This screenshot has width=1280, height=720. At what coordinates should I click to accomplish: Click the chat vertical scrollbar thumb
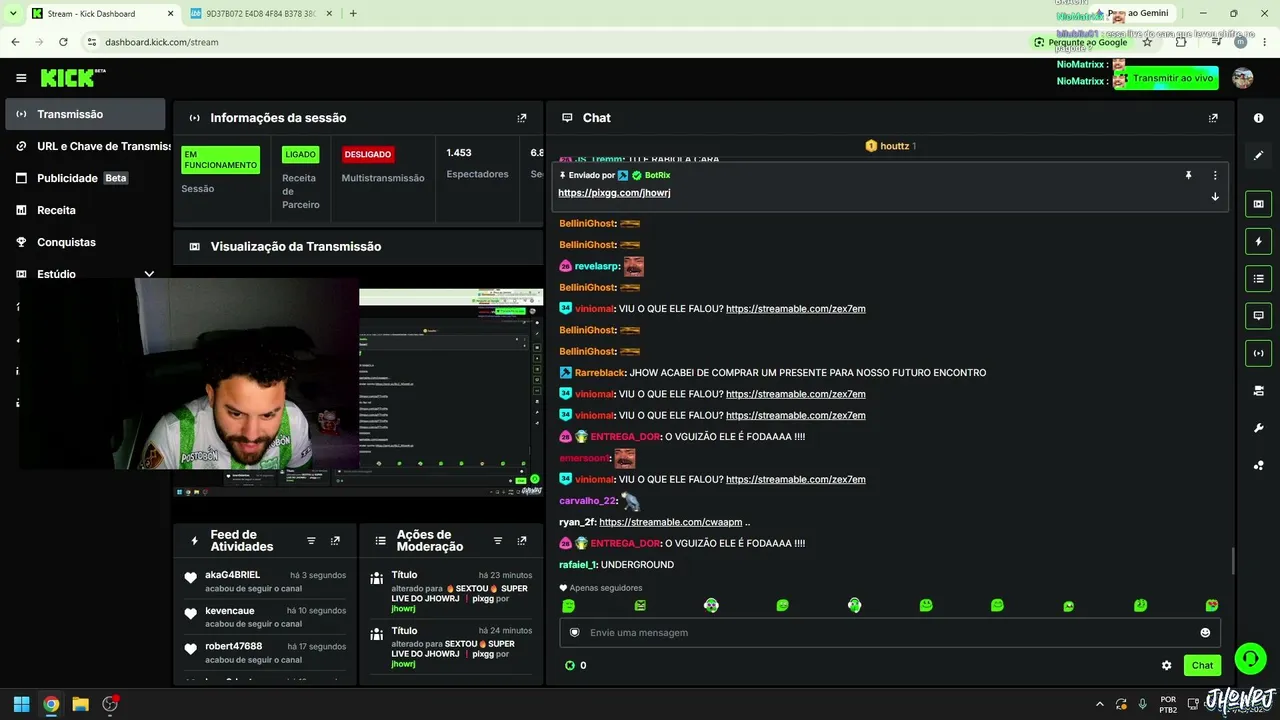coord(1233,561)
